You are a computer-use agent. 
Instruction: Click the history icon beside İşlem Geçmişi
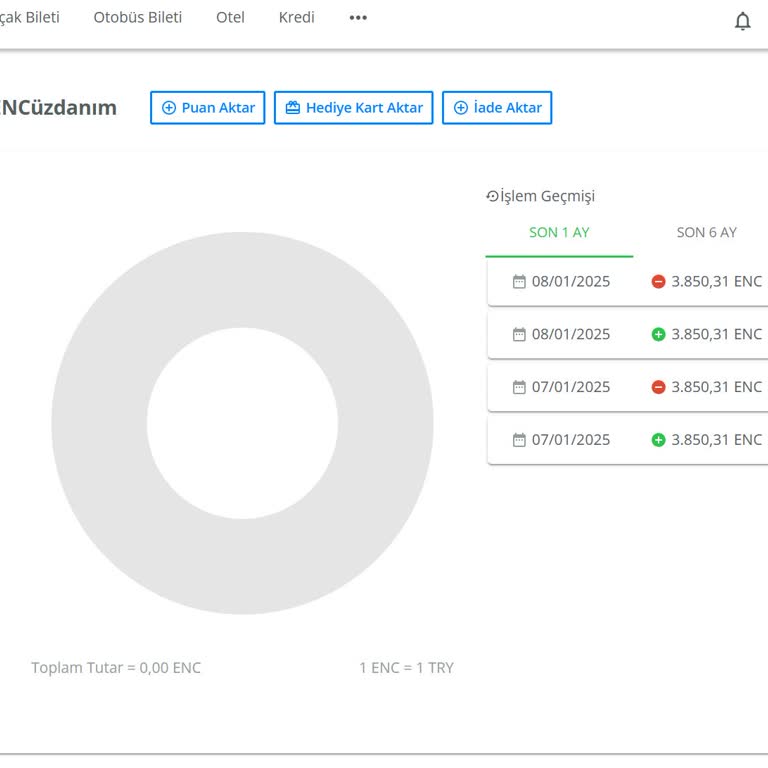point(492,196)
